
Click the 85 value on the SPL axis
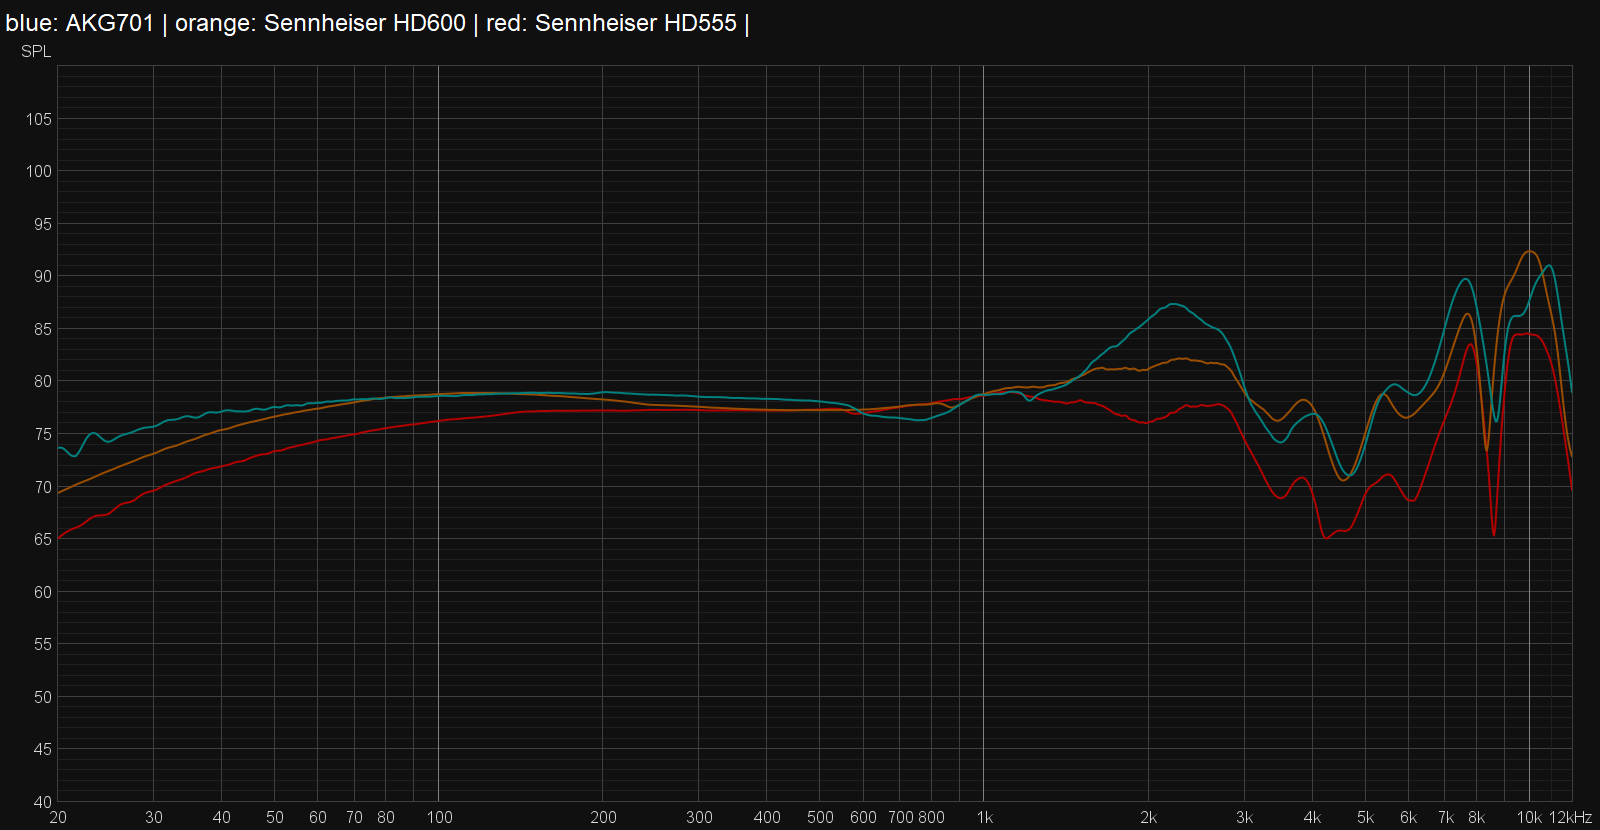(43, 329)
